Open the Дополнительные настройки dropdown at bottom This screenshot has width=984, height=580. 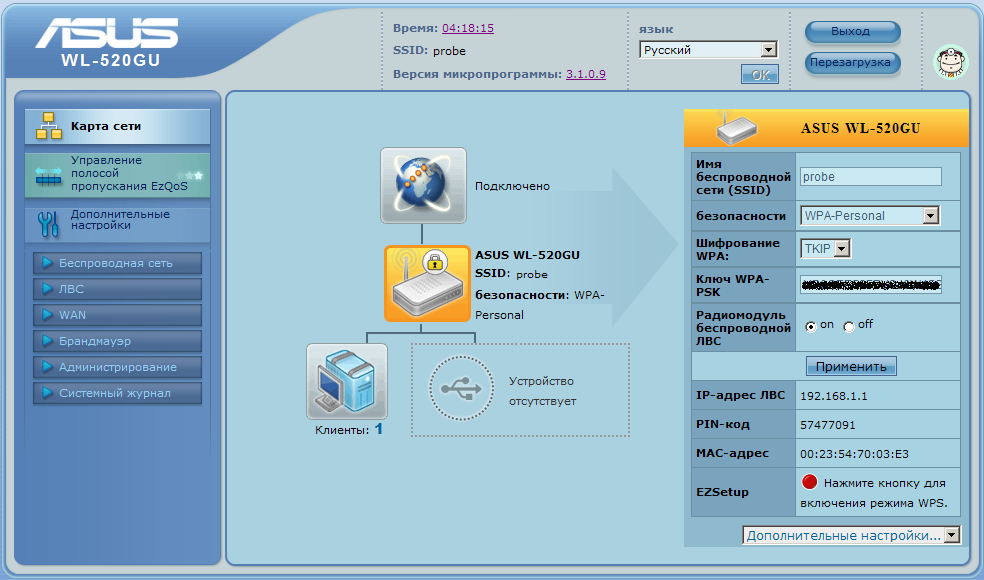[852, 535]
